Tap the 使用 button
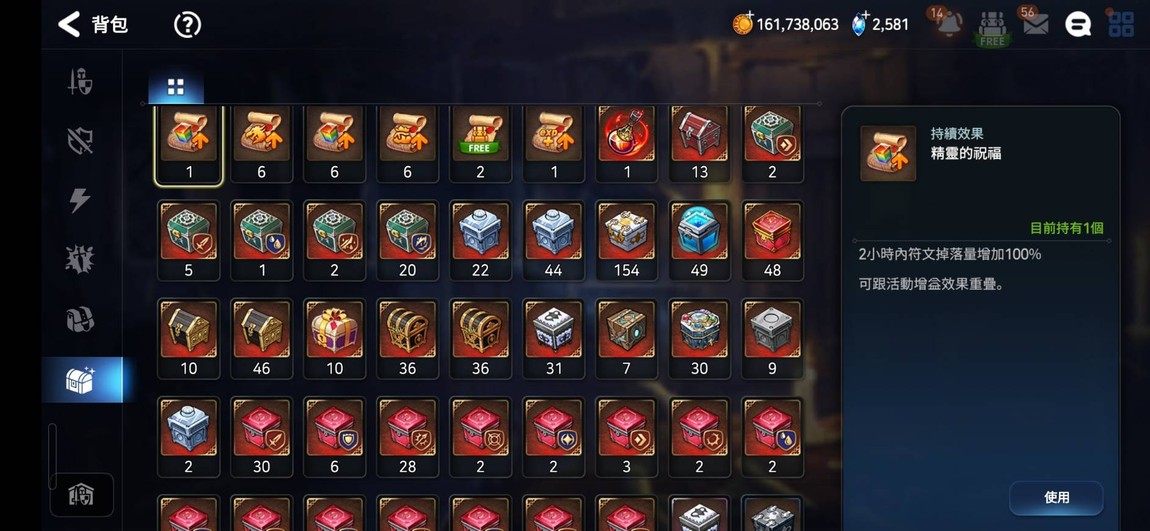The width and height of the screenshot is (1150, 531). click(1056, 497)
